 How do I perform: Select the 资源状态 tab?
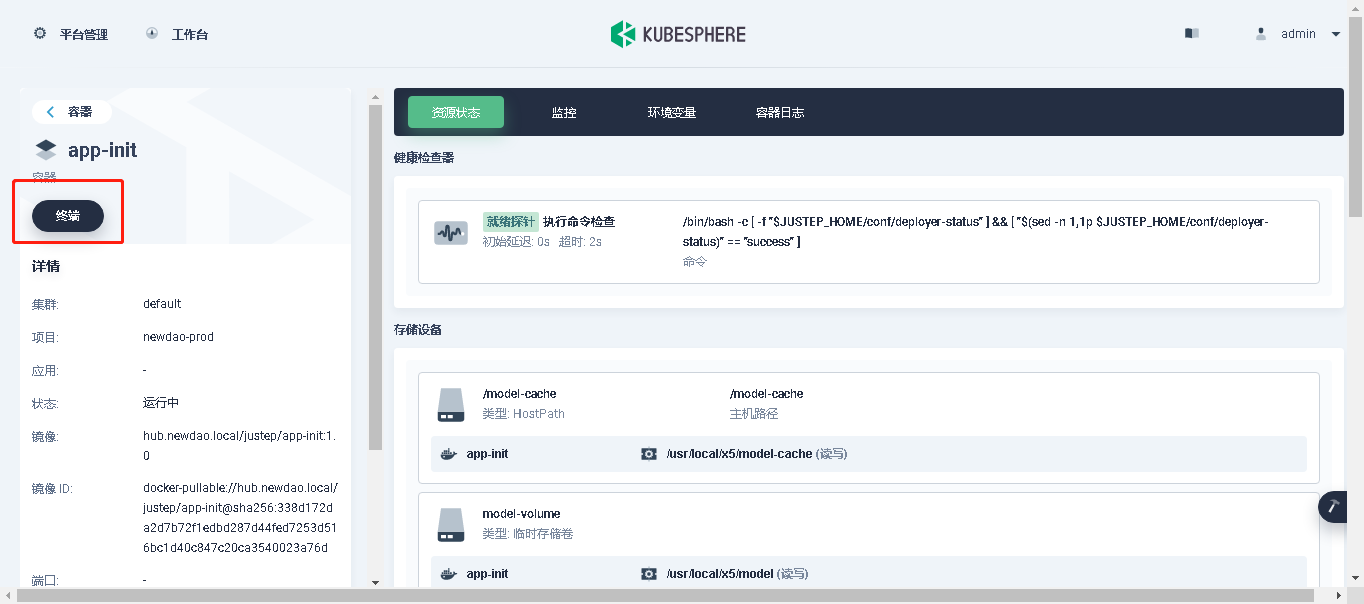455,113
